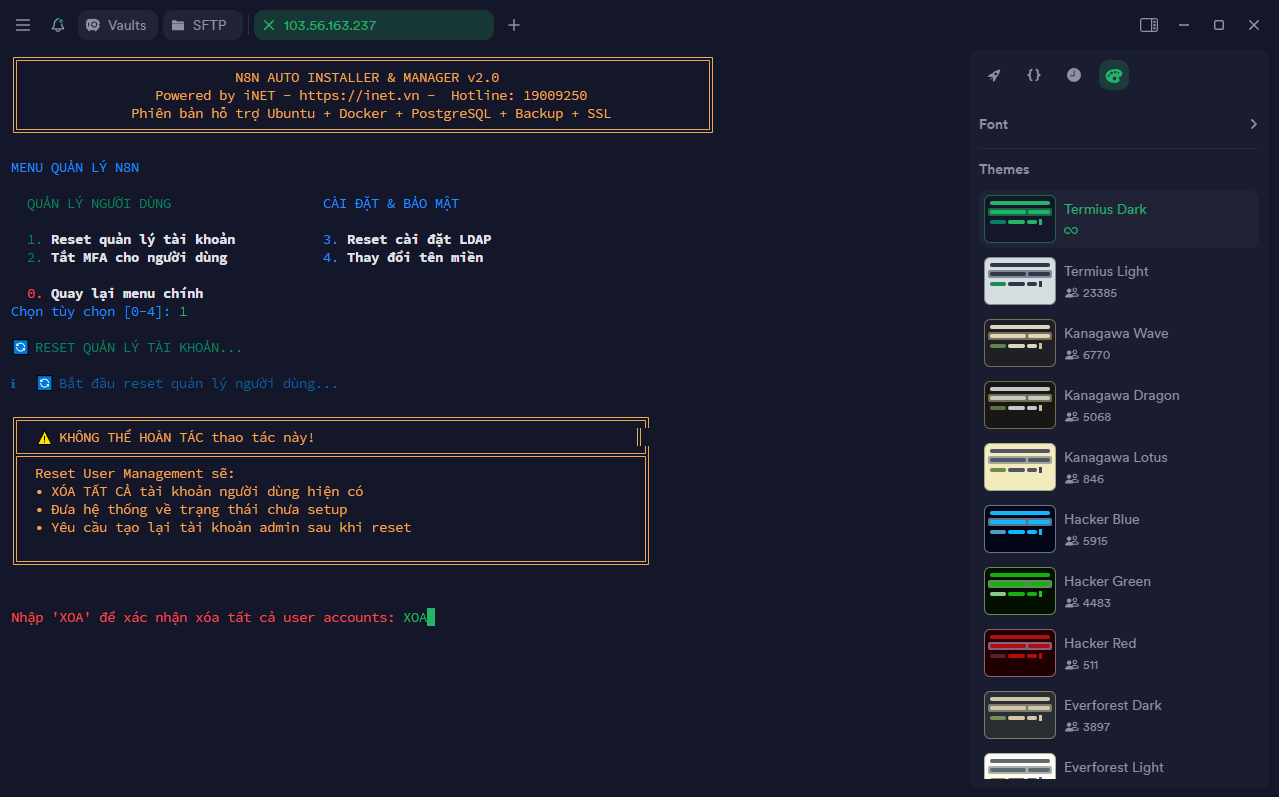Select the Everforest Light theme
The height and width of the screenshot is (797, 1279).
(x=1119, y=766)
